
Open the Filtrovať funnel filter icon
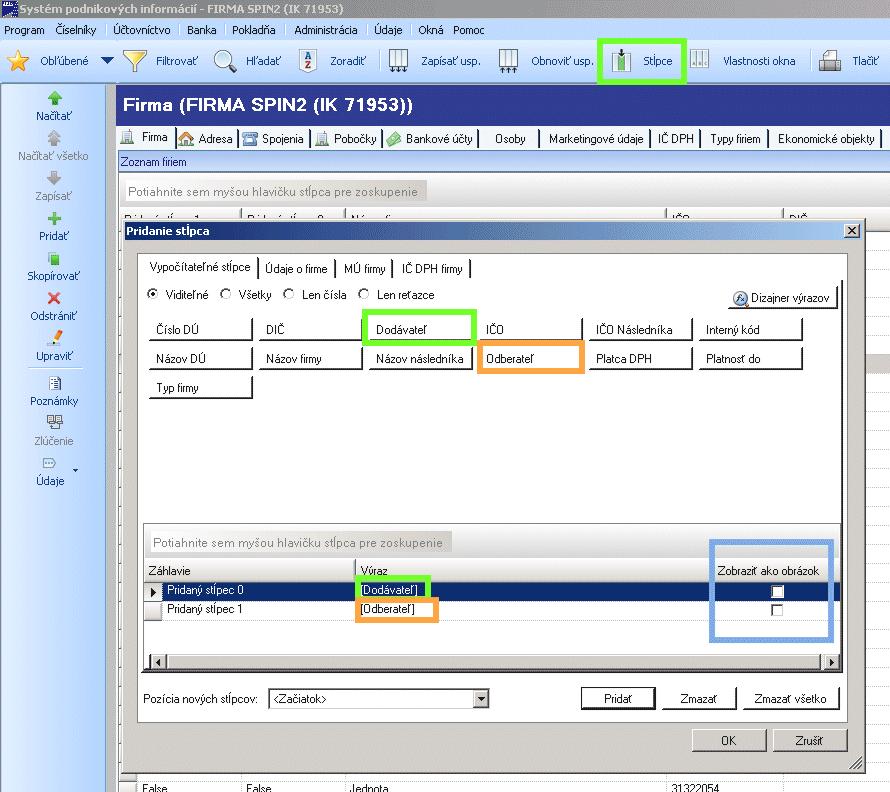click(135, 60)
